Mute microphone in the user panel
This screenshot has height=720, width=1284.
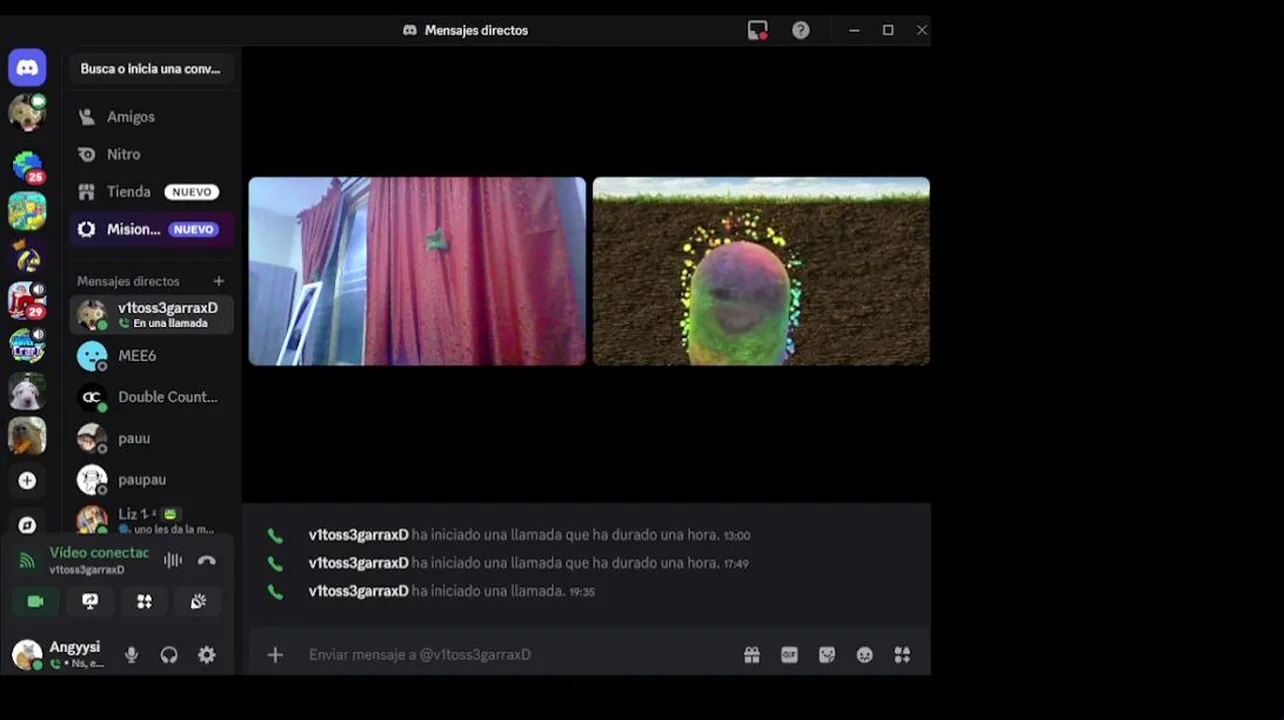131,655
